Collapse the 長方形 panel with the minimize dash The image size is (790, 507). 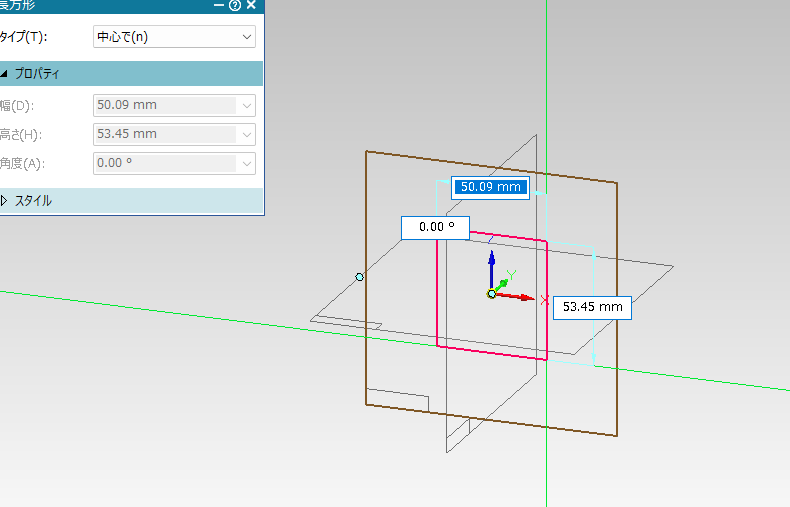tap(219, 5)
